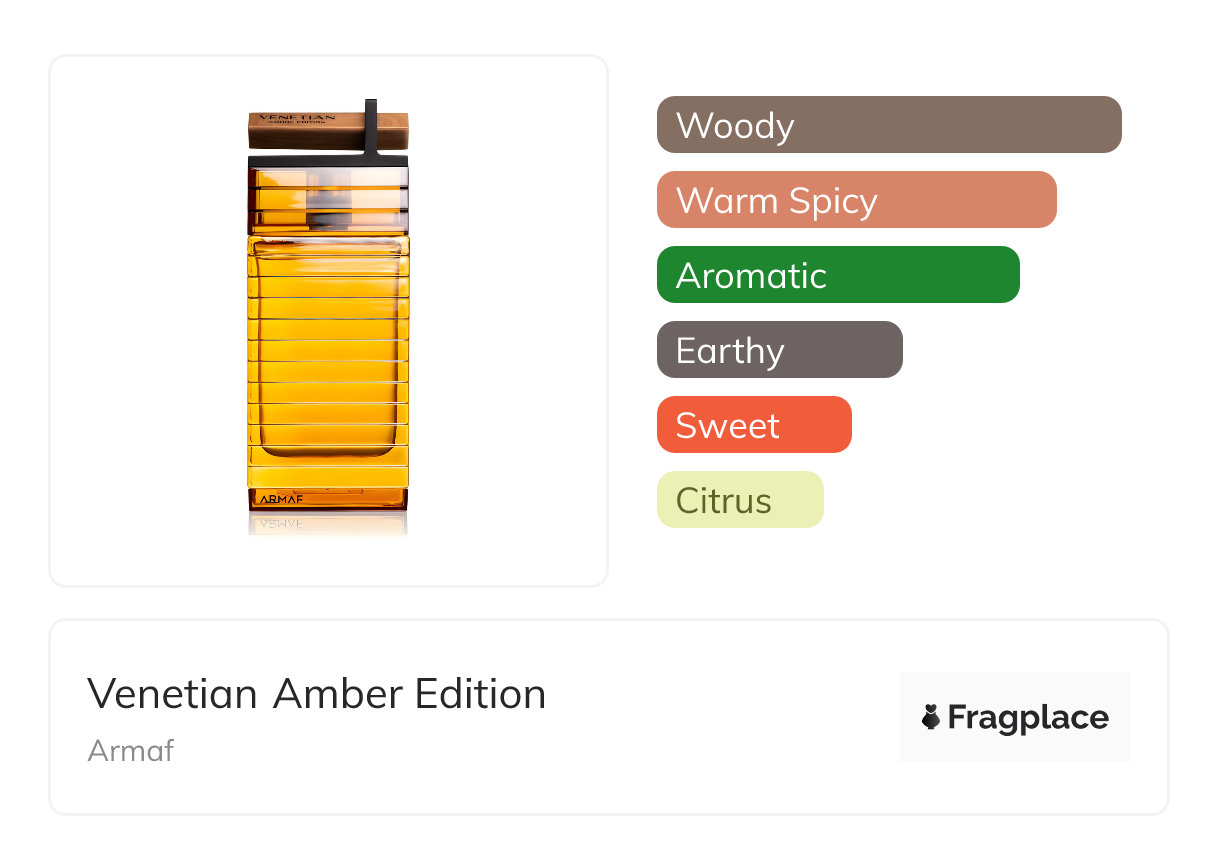Screen dimensions: 1218x864
Task: Select the Woody accord bar
Action: coord(888,125)
